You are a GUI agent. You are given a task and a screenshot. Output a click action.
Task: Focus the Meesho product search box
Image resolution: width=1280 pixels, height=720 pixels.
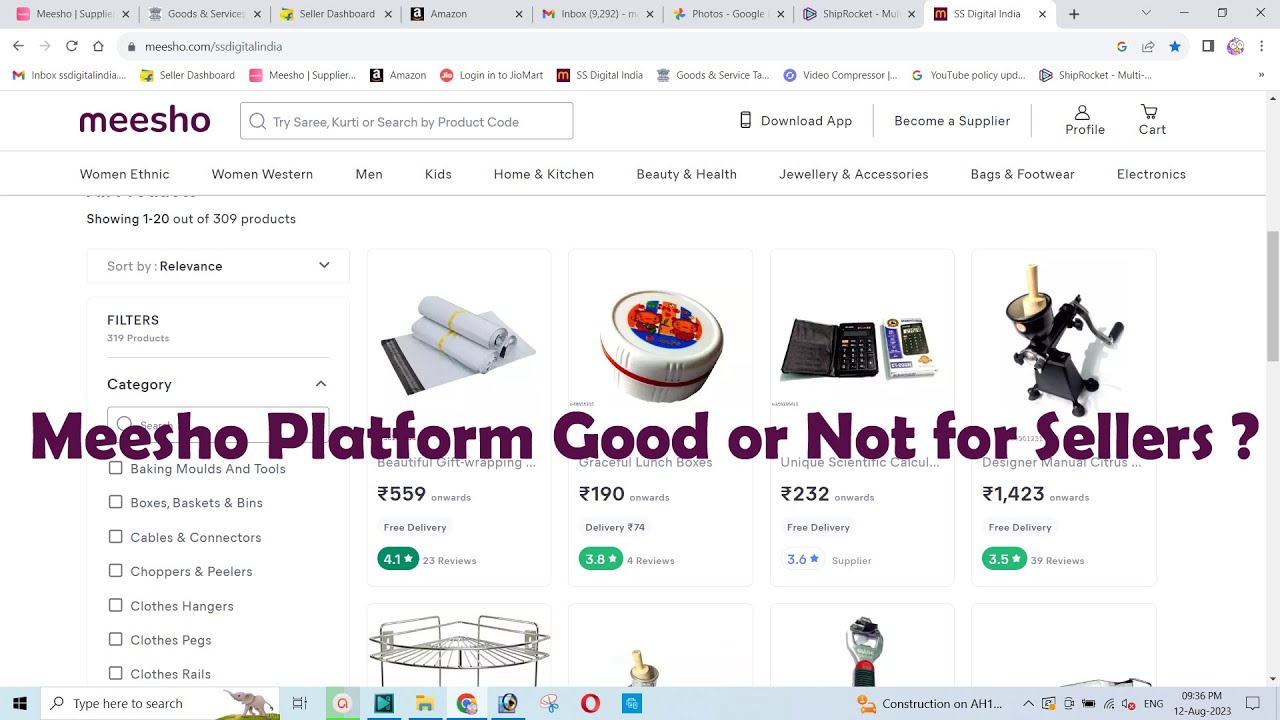406,121
